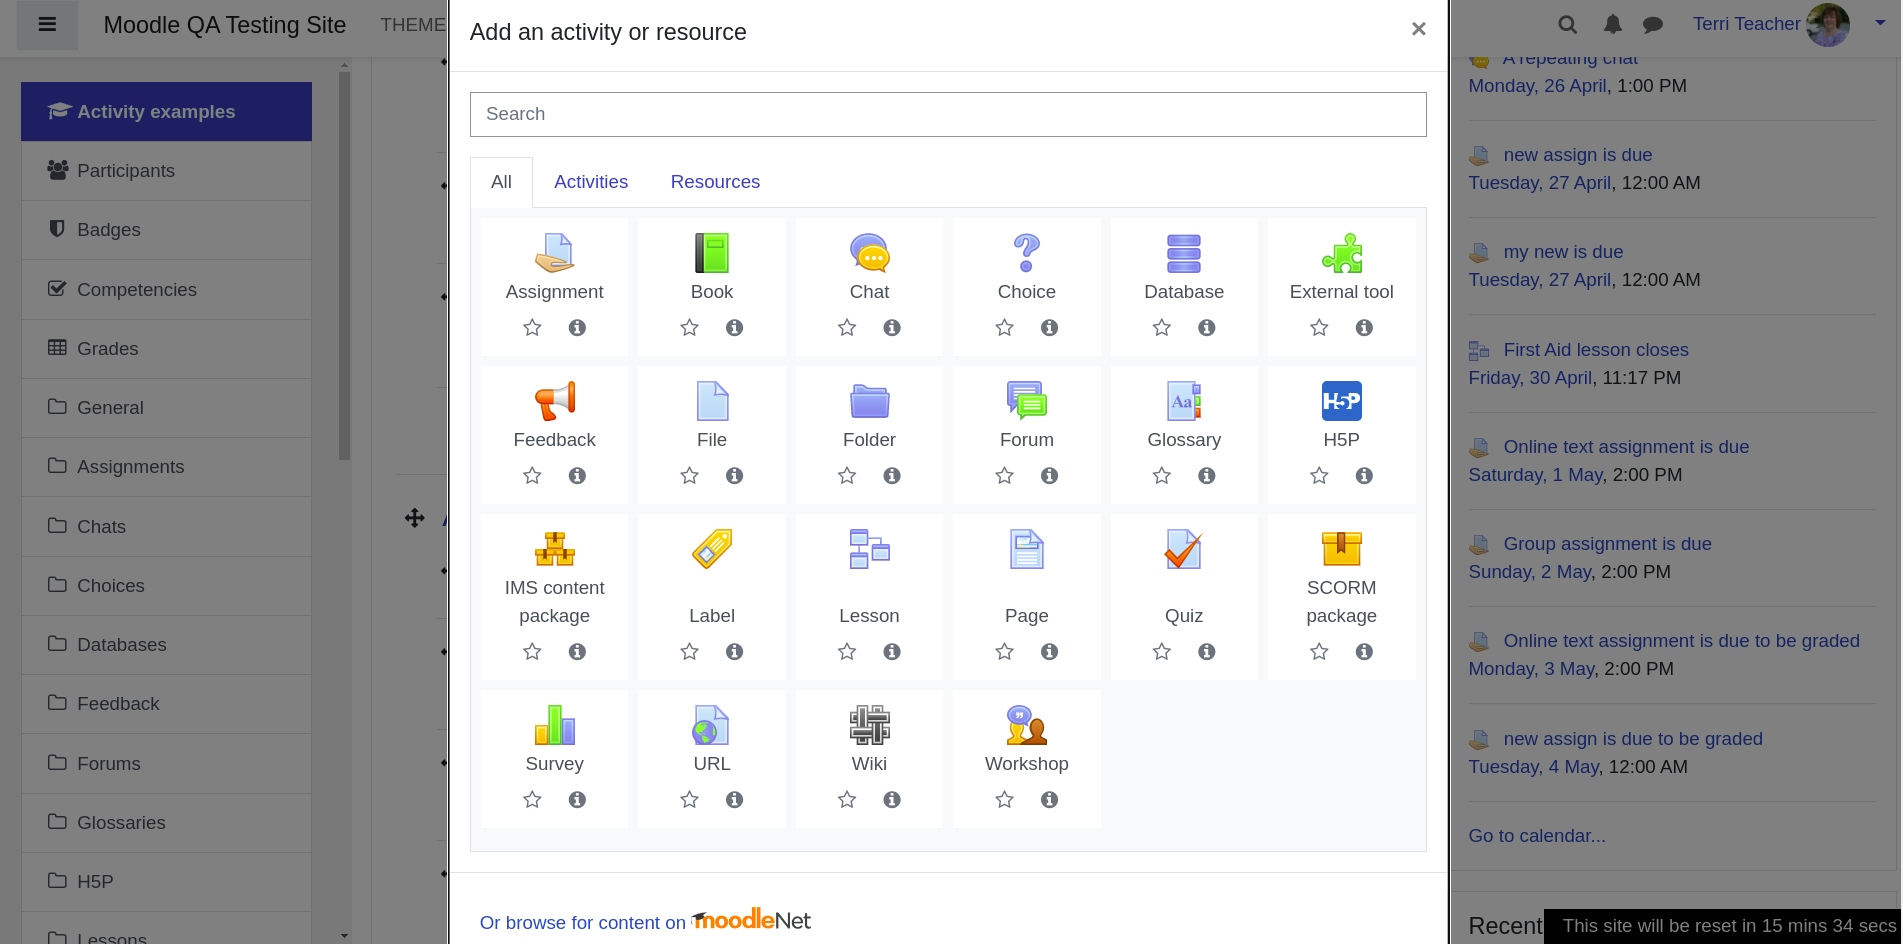Open the notifications bell
The height and width of the screenshot is (944, 1903).
tap(1613, 25)
